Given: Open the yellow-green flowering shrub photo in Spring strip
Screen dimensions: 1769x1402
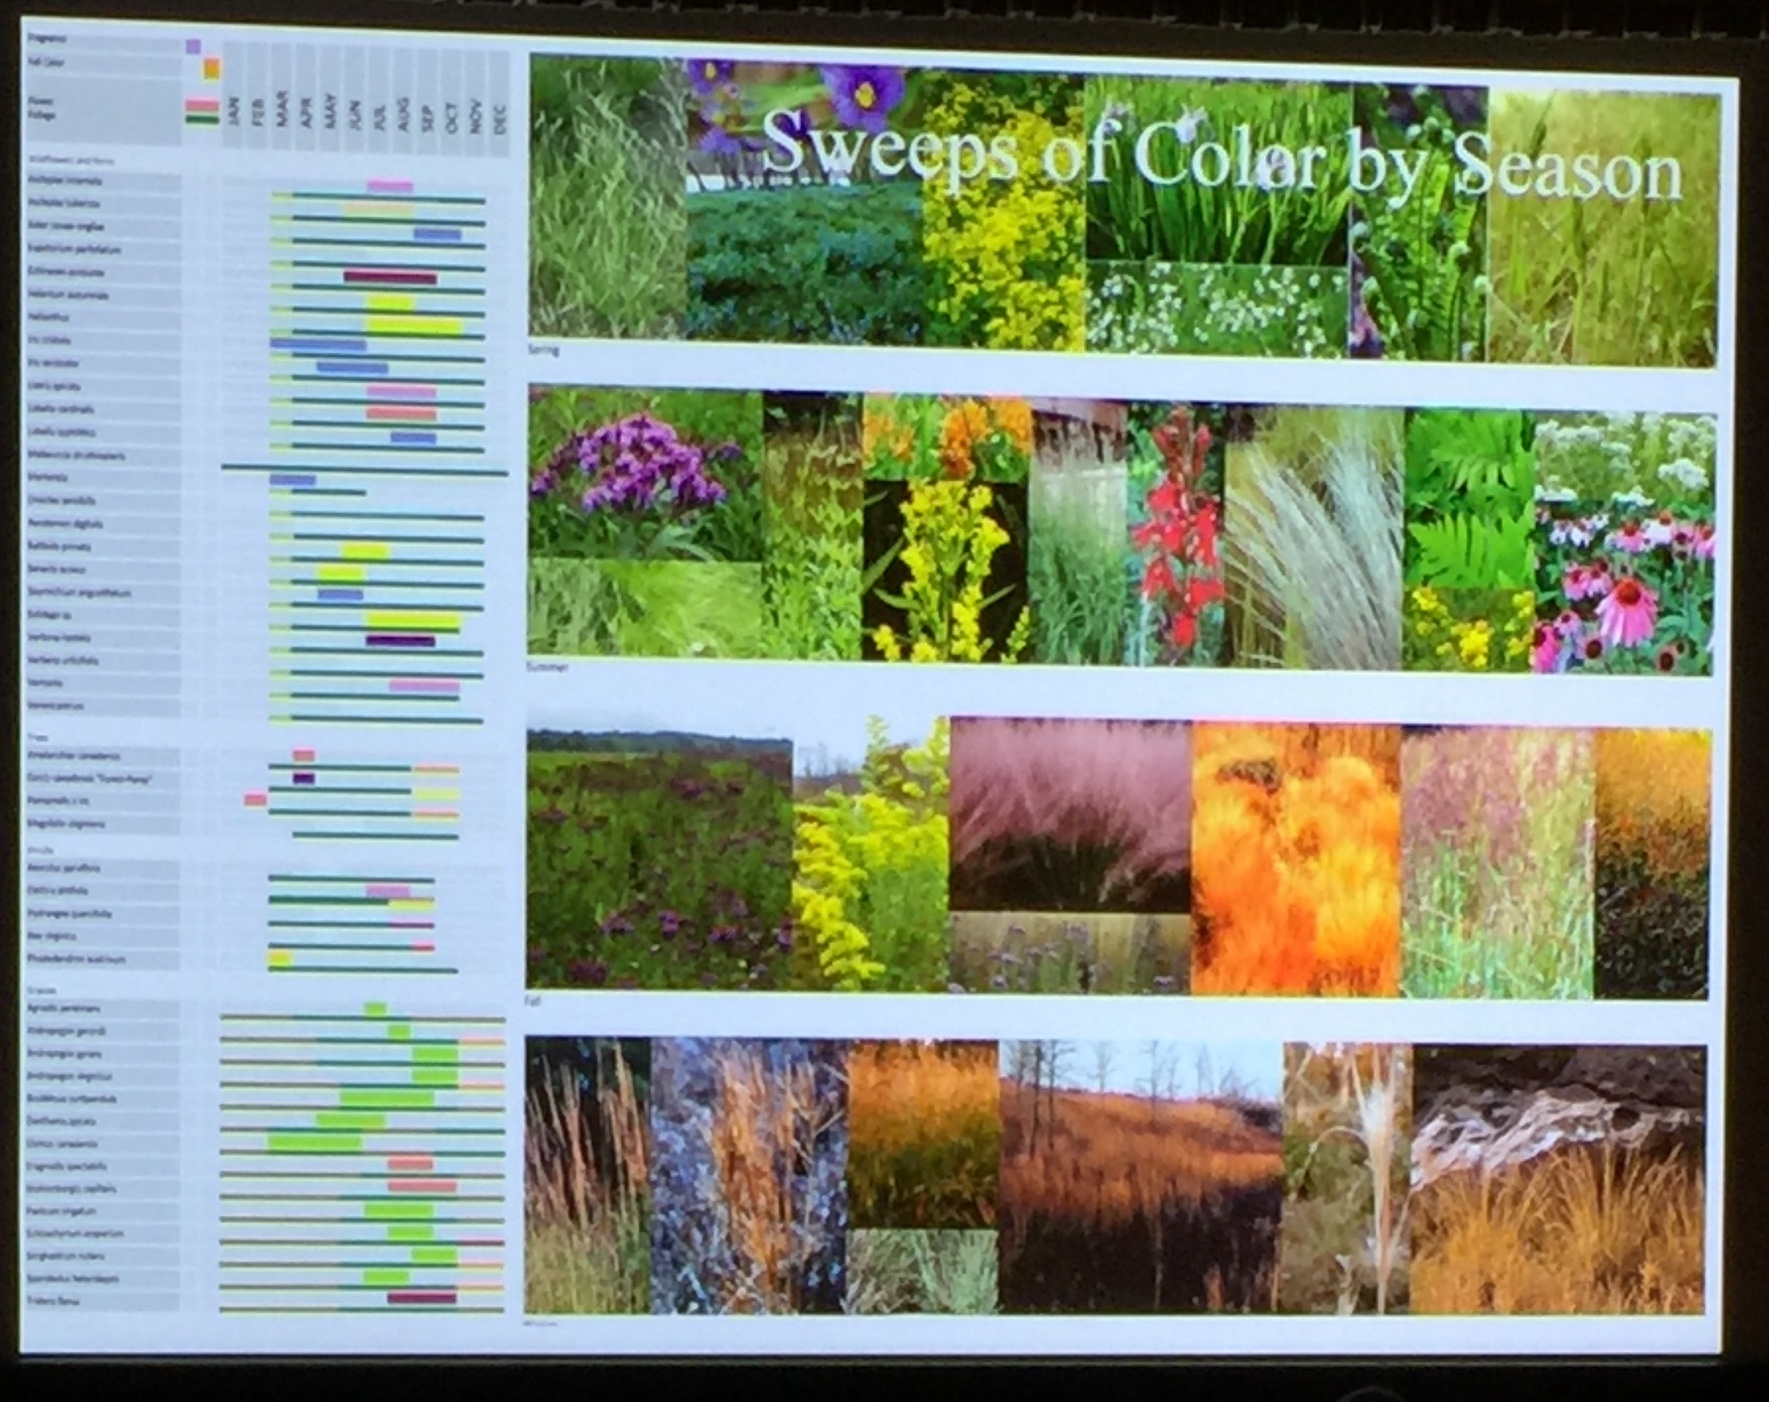Looking at the screenshot, I should (1003, 212).
